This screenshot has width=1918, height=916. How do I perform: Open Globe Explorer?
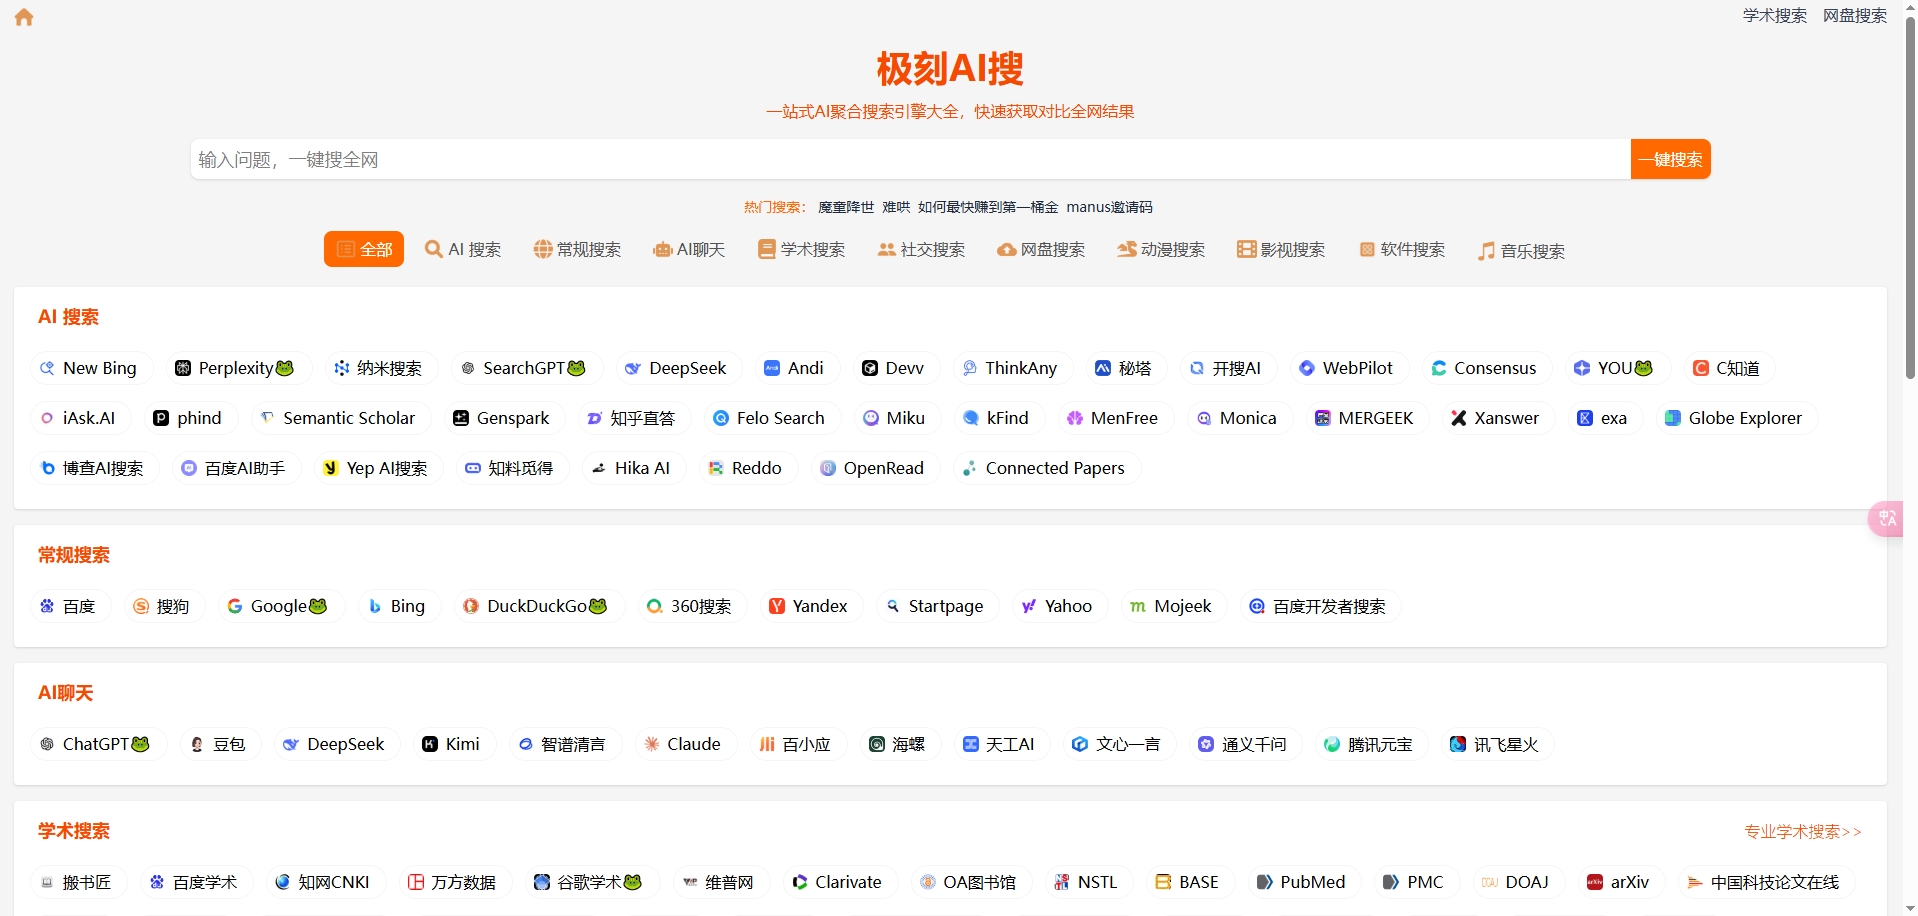tap(1734, 418)
